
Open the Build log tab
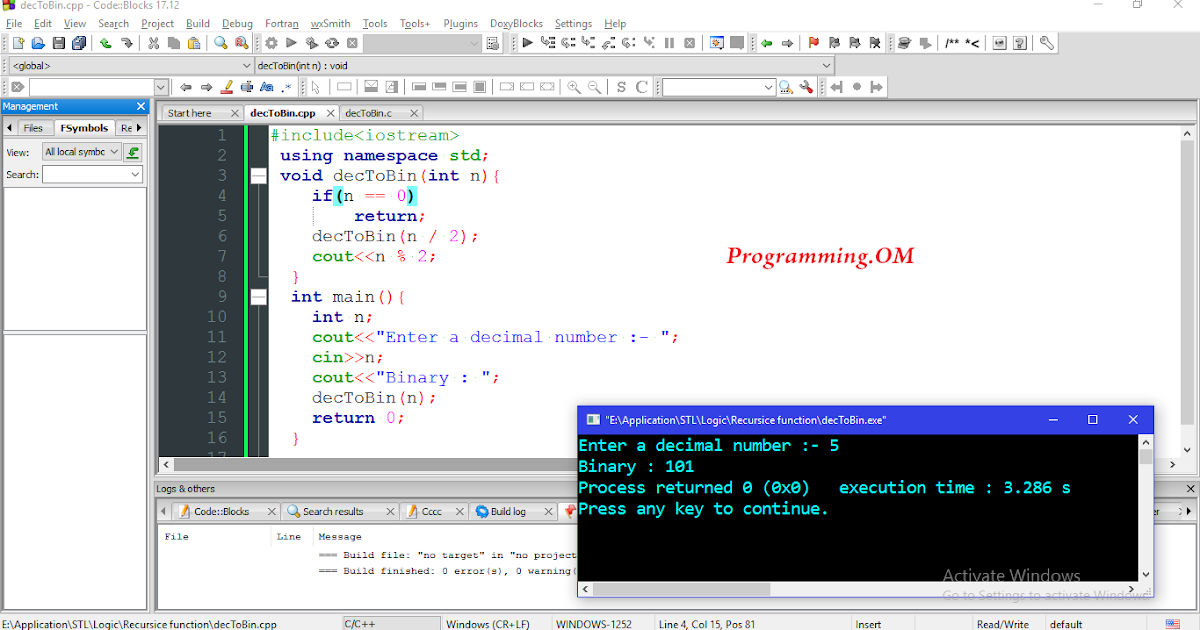(508, 511)
